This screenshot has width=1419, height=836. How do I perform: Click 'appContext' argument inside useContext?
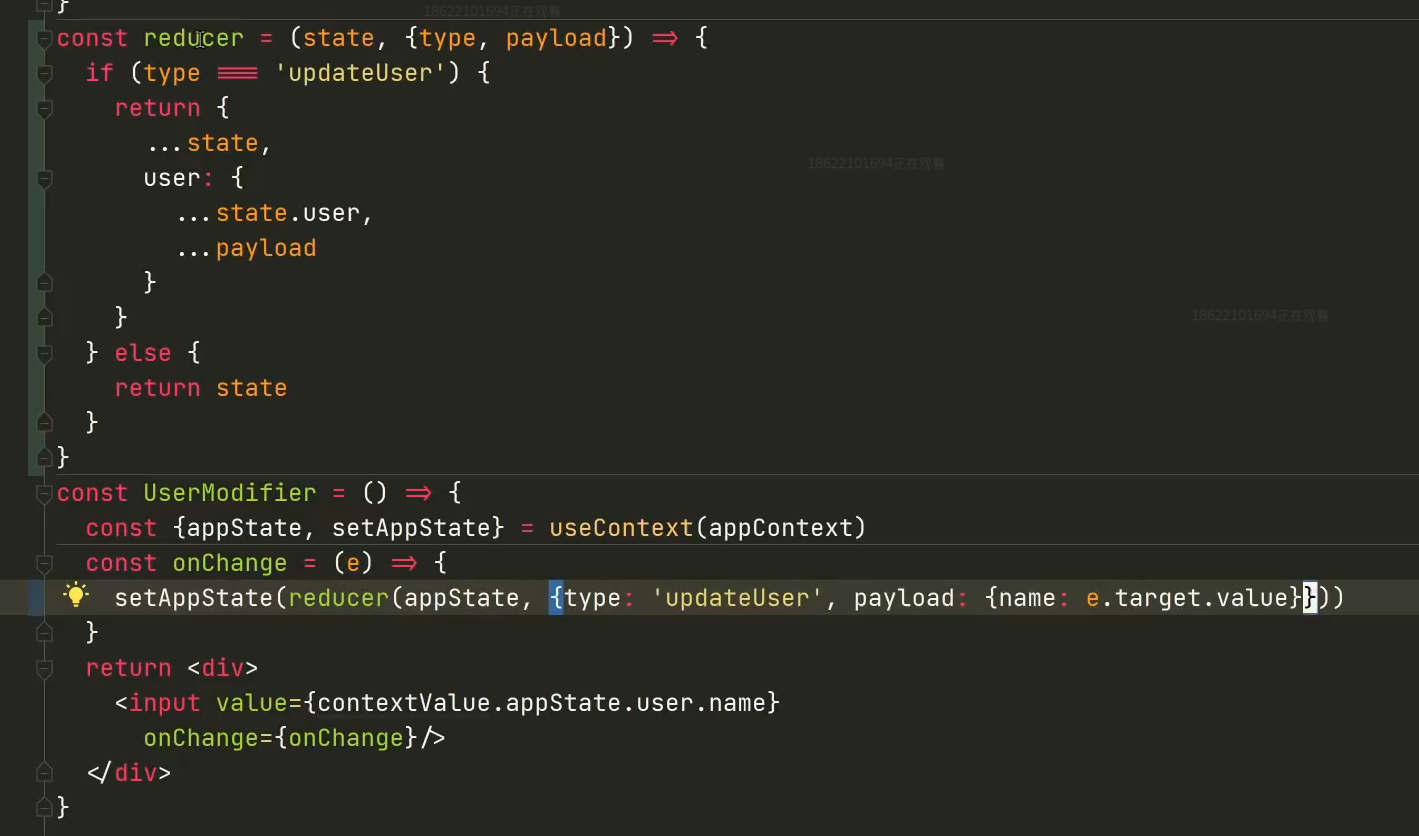780,528
